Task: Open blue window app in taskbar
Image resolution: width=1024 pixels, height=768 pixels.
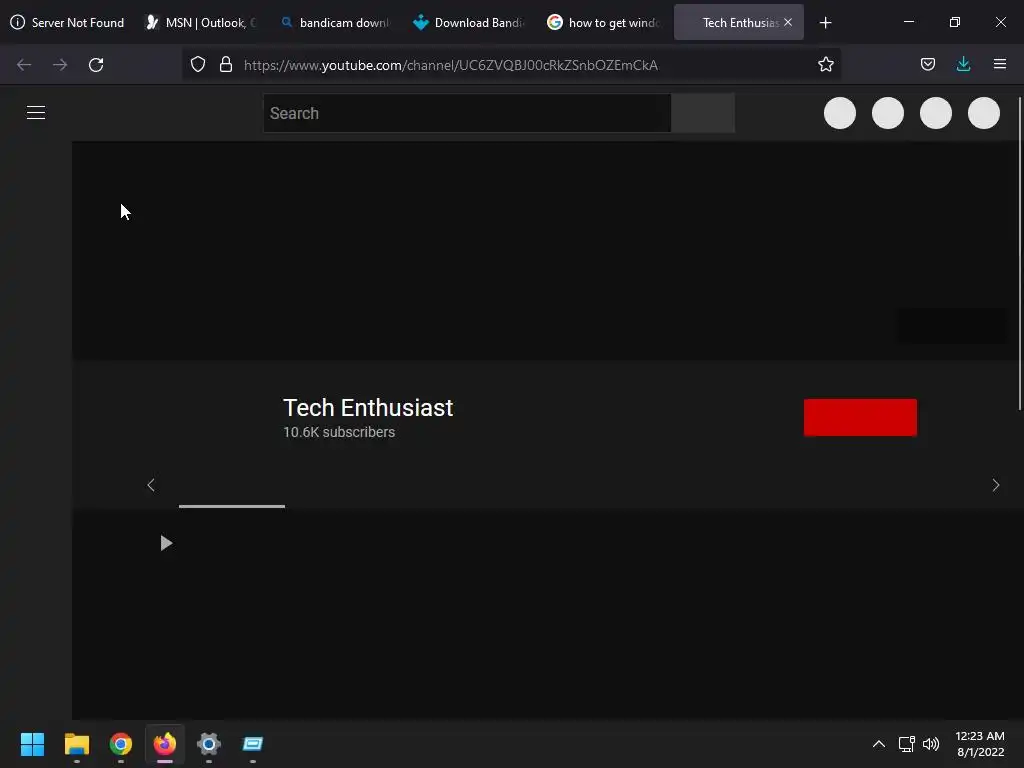Action: pyautogui.click(x=253, y=744)
